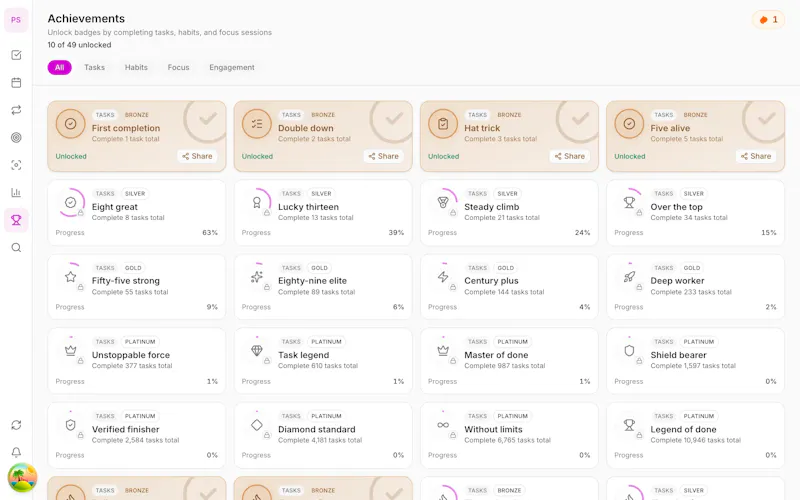Select the Achievements trophy sidebar icon

click(x=16, y=220)
